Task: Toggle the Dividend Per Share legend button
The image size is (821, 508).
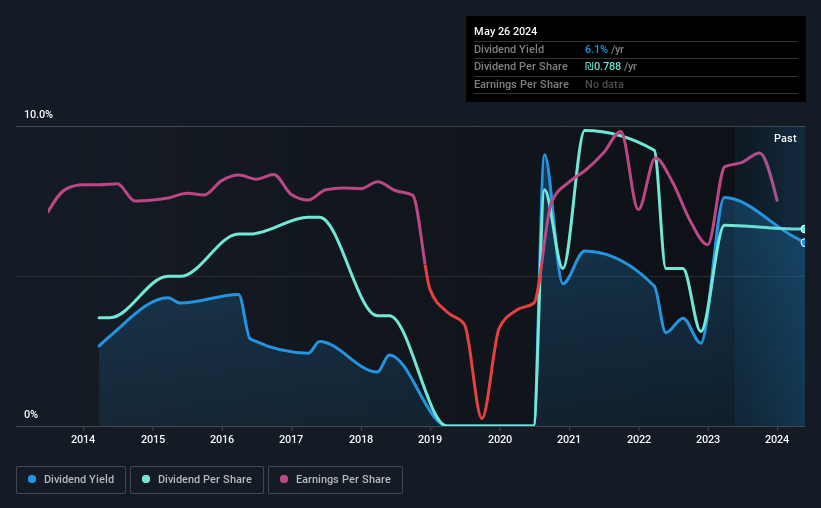Action: tap(197, 480)
